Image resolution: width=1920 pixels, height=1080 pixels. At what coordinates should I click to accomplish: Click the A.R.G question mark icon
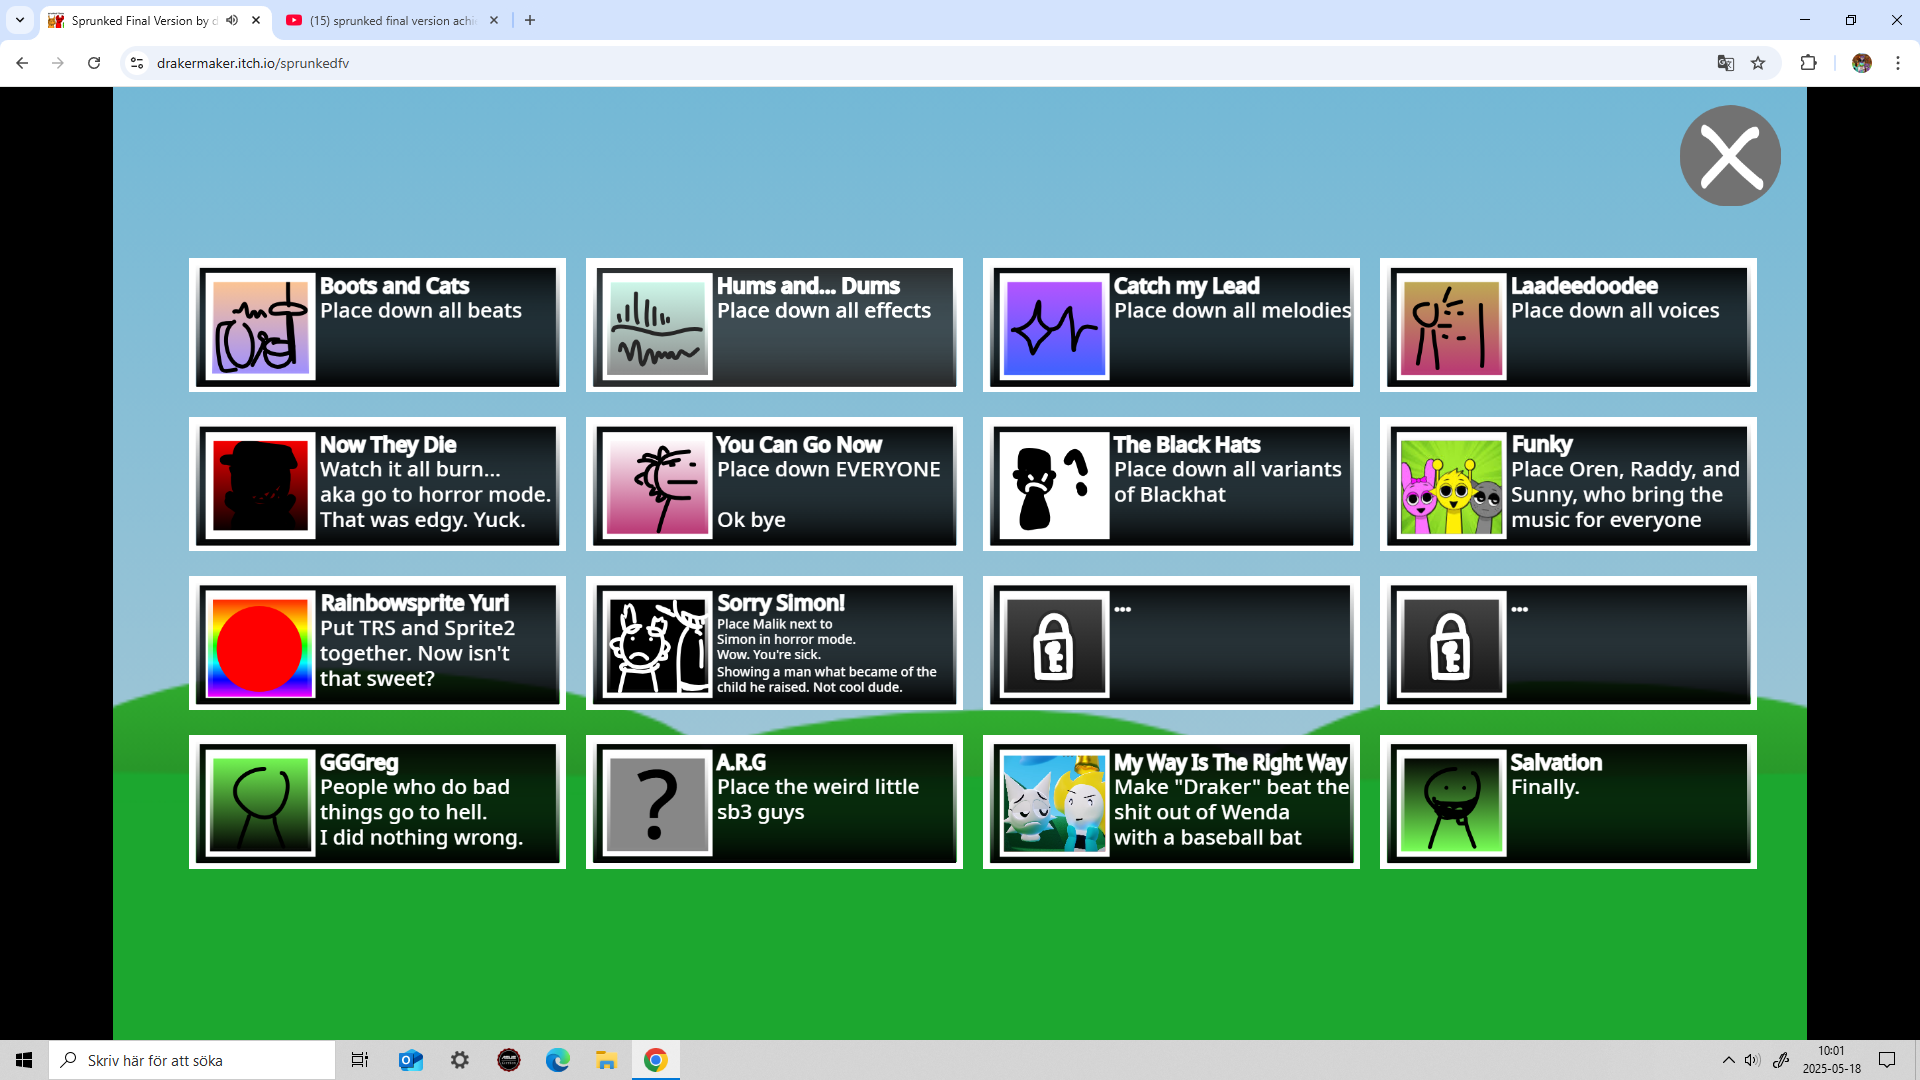pyautogui.click(x=657, y=803)
